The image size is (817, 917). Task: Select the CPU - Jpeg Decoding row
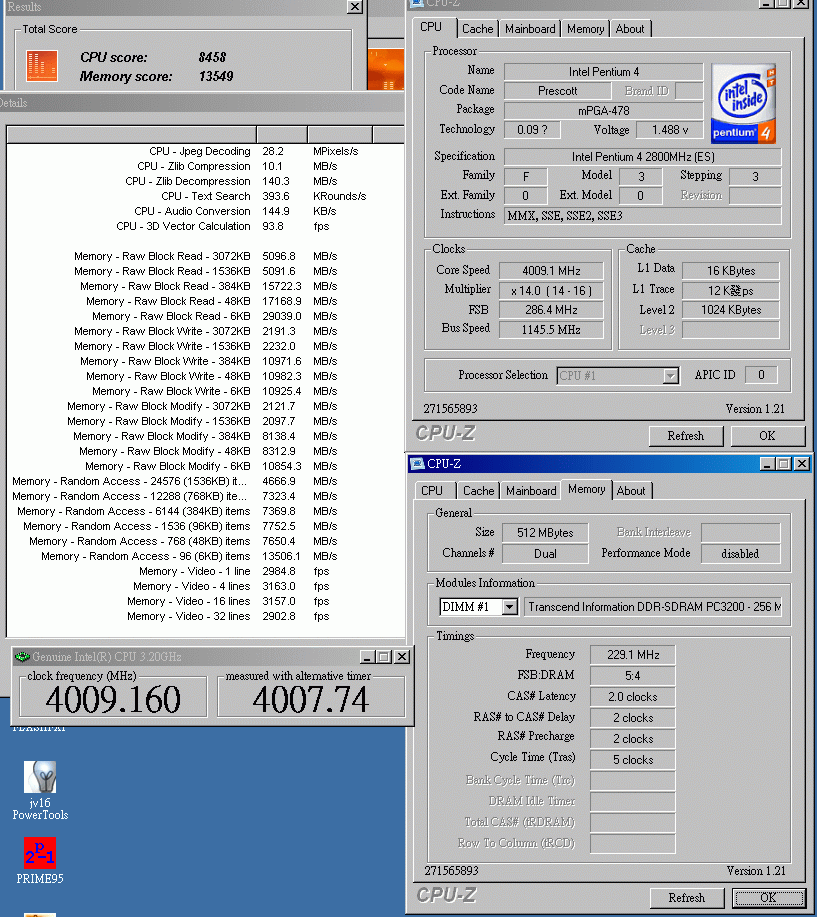(x=205, y=151)
